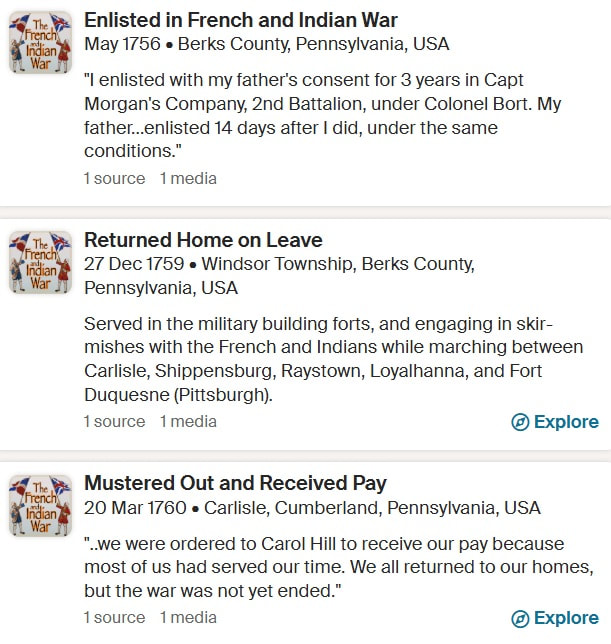The image size is (611, 644).
Task: Open Explore for Mustered Out and Received Pay
Action: point(555,619)
